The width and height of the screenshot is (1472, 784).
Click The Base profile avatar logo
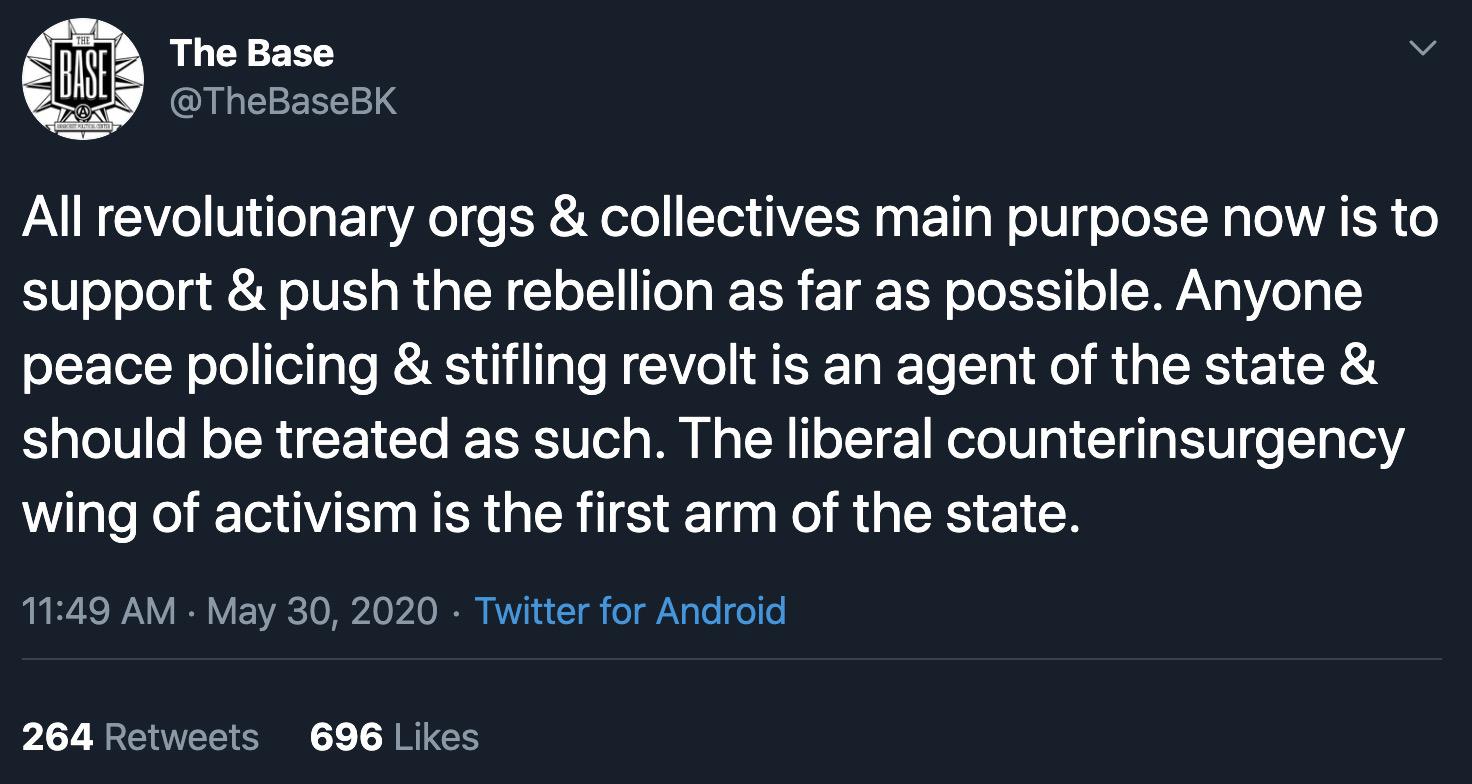pos(83,78)
